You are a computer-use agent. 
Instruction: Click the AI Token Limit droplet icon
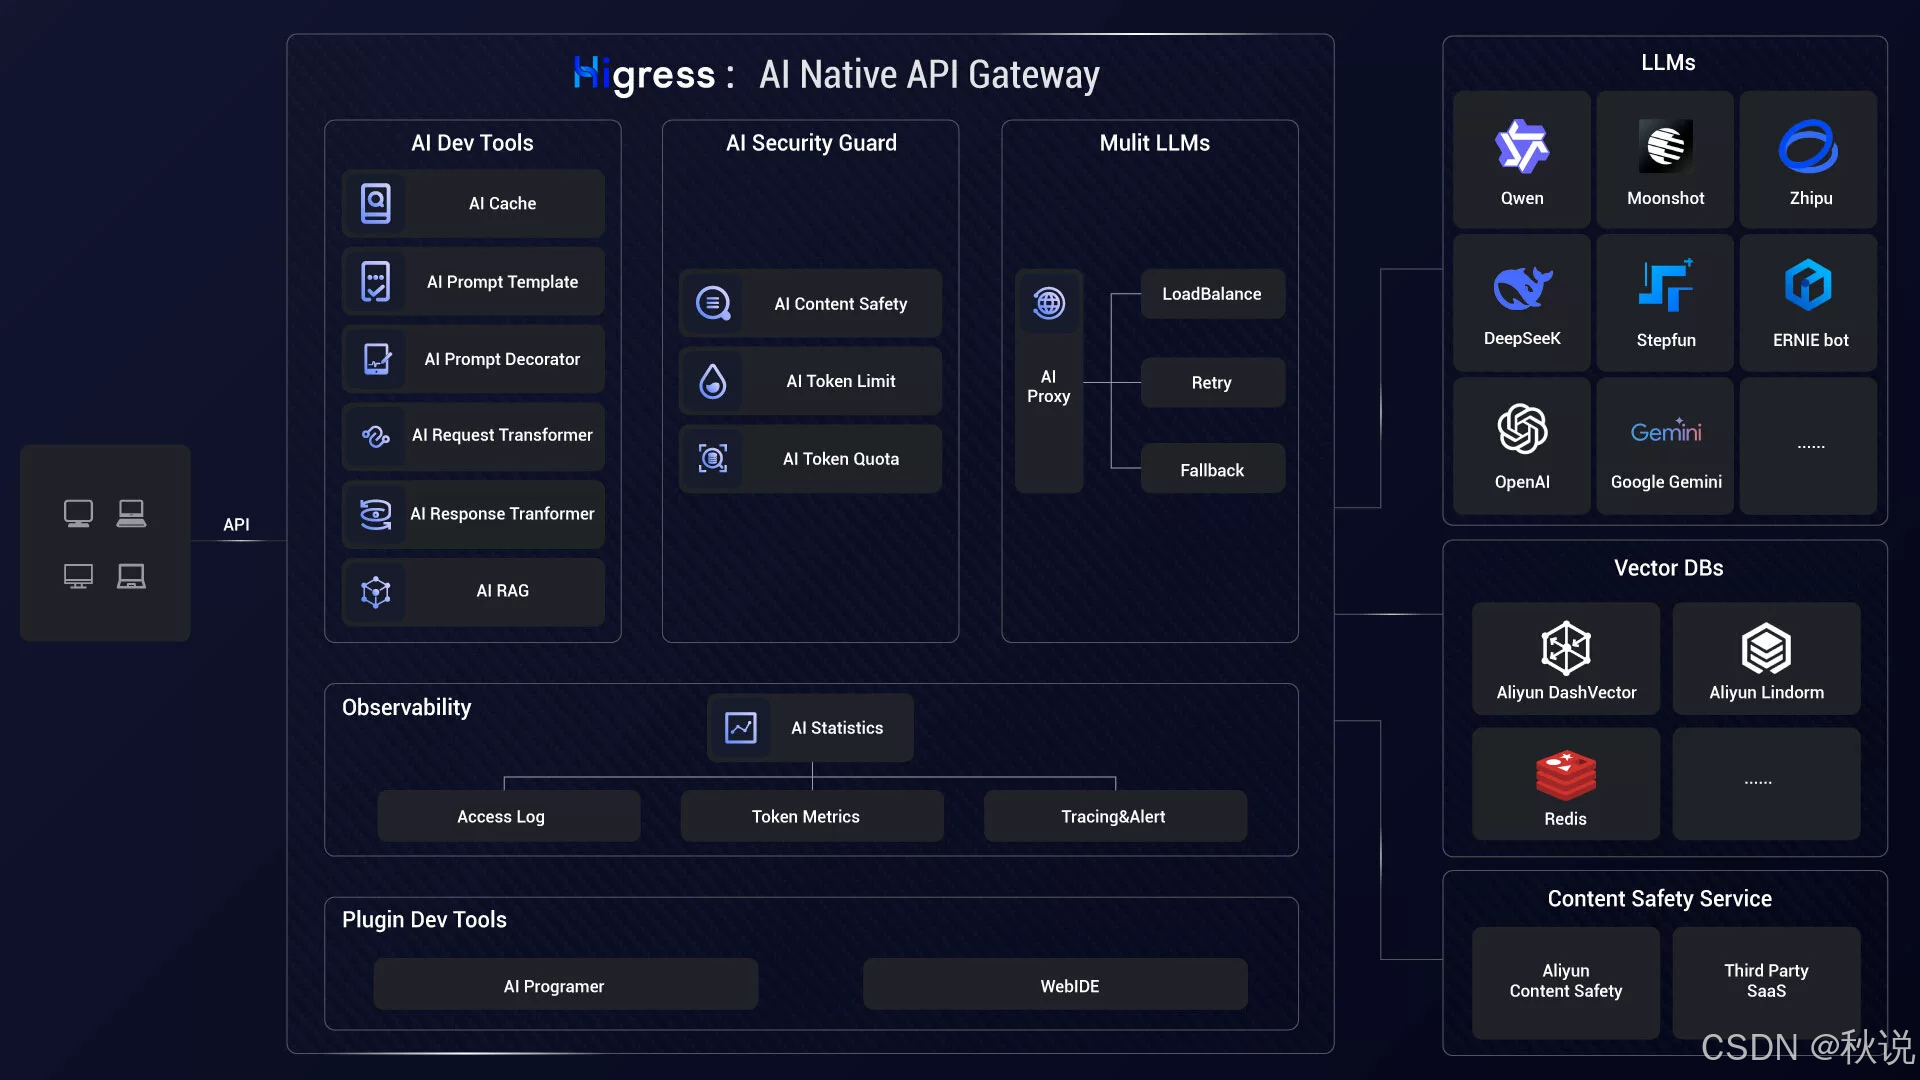tap(712, 382)
